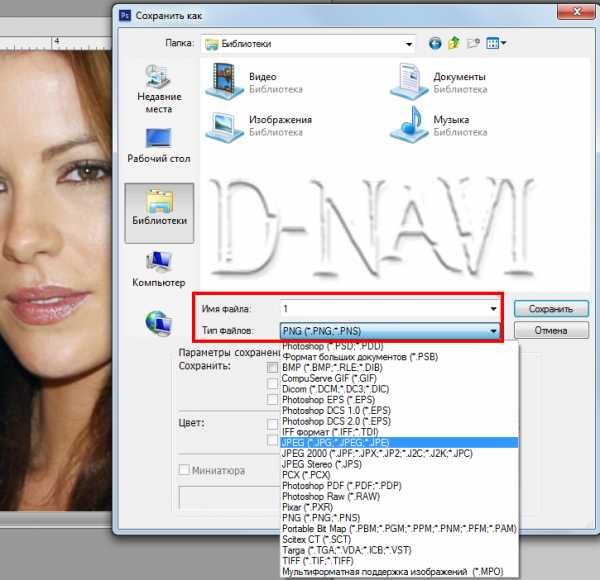Click the Сохранить button

[551, 309]
